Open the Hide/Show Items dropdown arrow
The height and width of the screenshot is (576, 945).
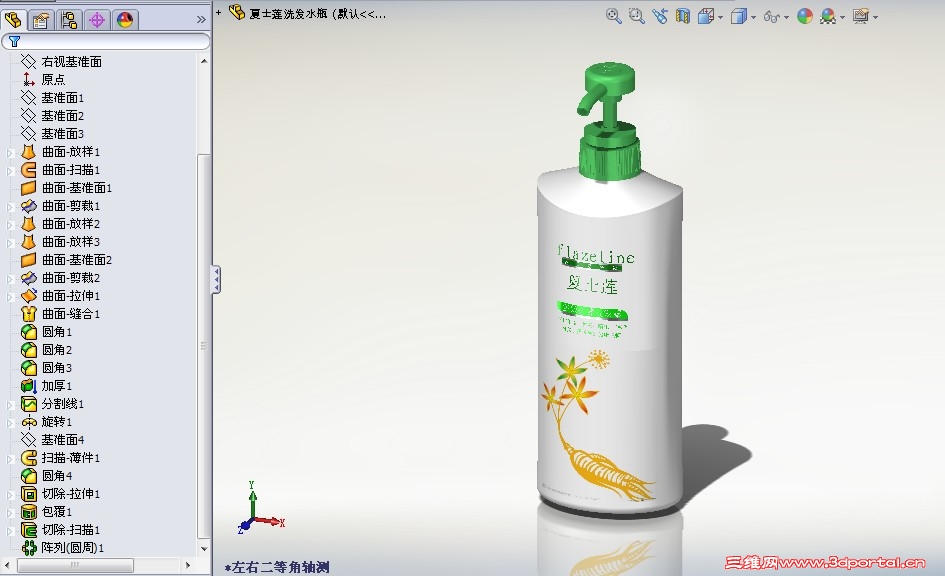pyautogui.click(x=786, y=17)
